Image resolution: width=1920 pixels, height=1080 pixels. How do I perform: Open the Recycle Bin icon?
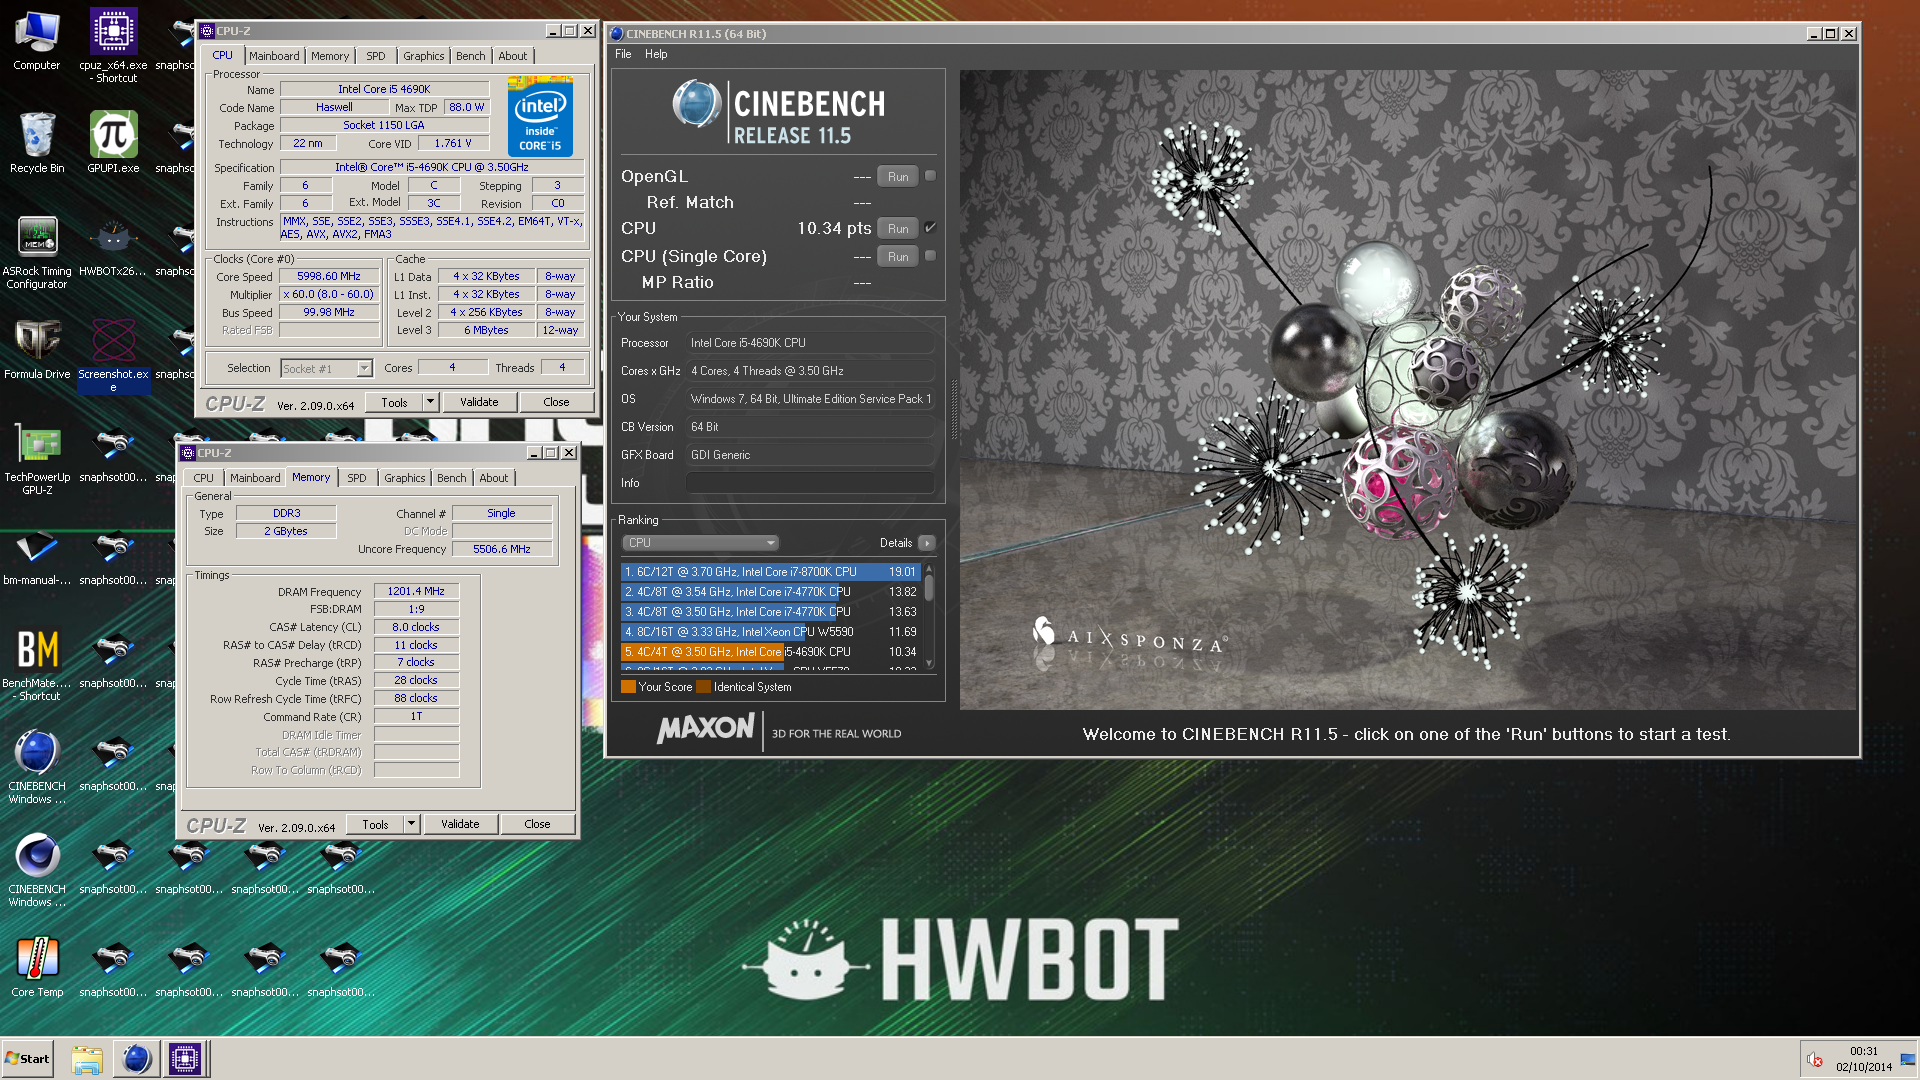click(x=37, y=142)
